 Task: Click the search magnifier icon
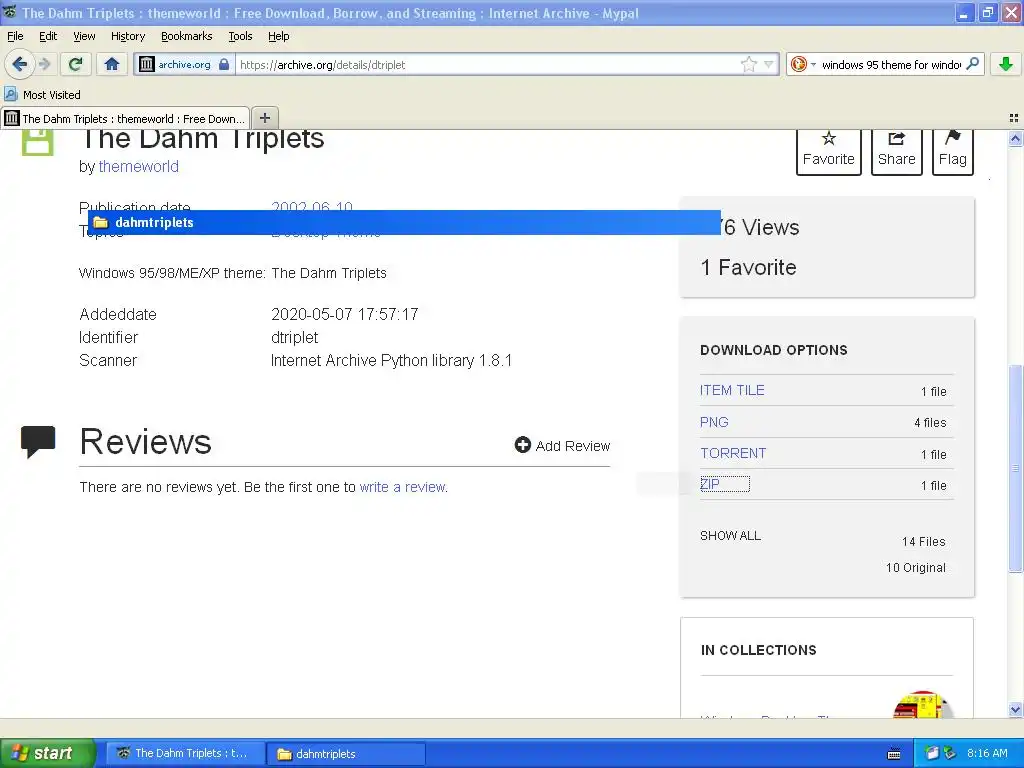click(972, 63)
